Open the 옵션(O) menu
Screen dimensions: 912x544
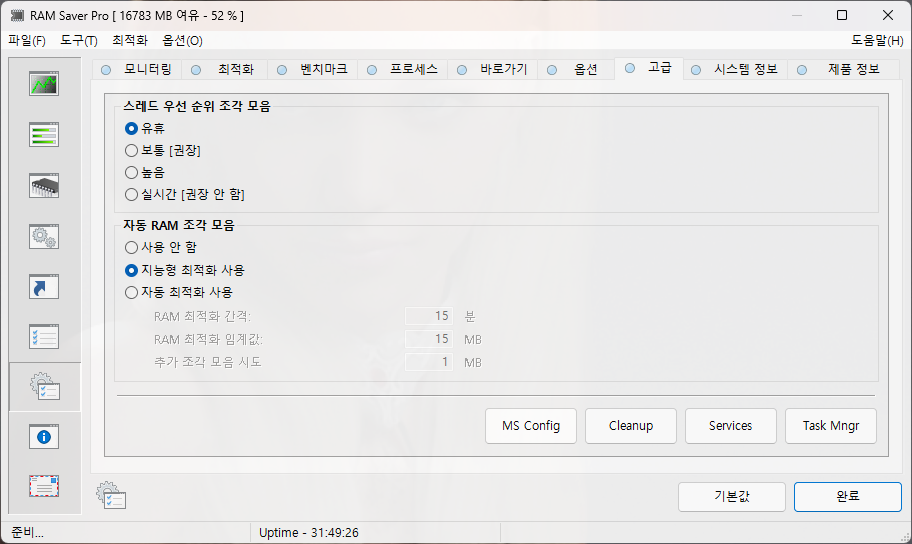click(x=182, y=41)
